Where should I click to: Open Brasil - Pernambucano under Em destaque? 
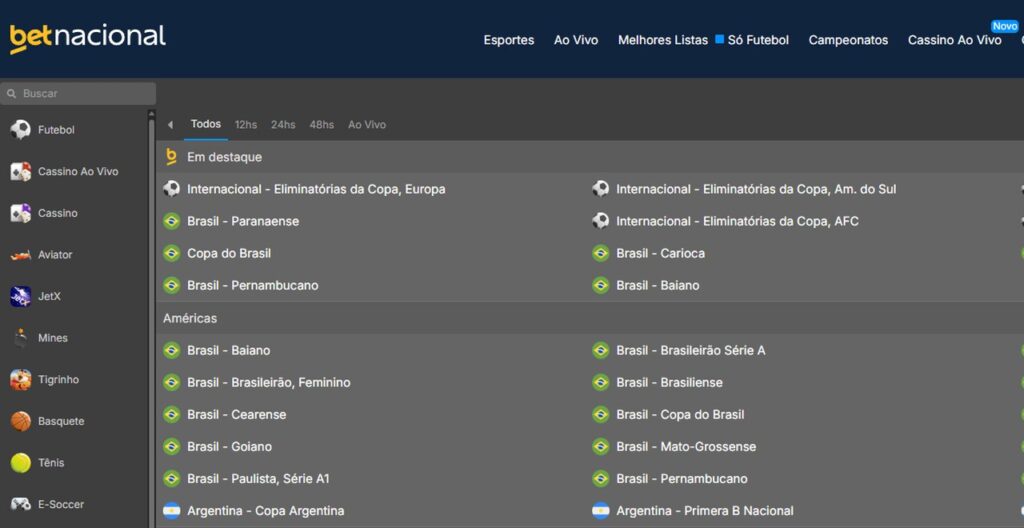point(253,285)
